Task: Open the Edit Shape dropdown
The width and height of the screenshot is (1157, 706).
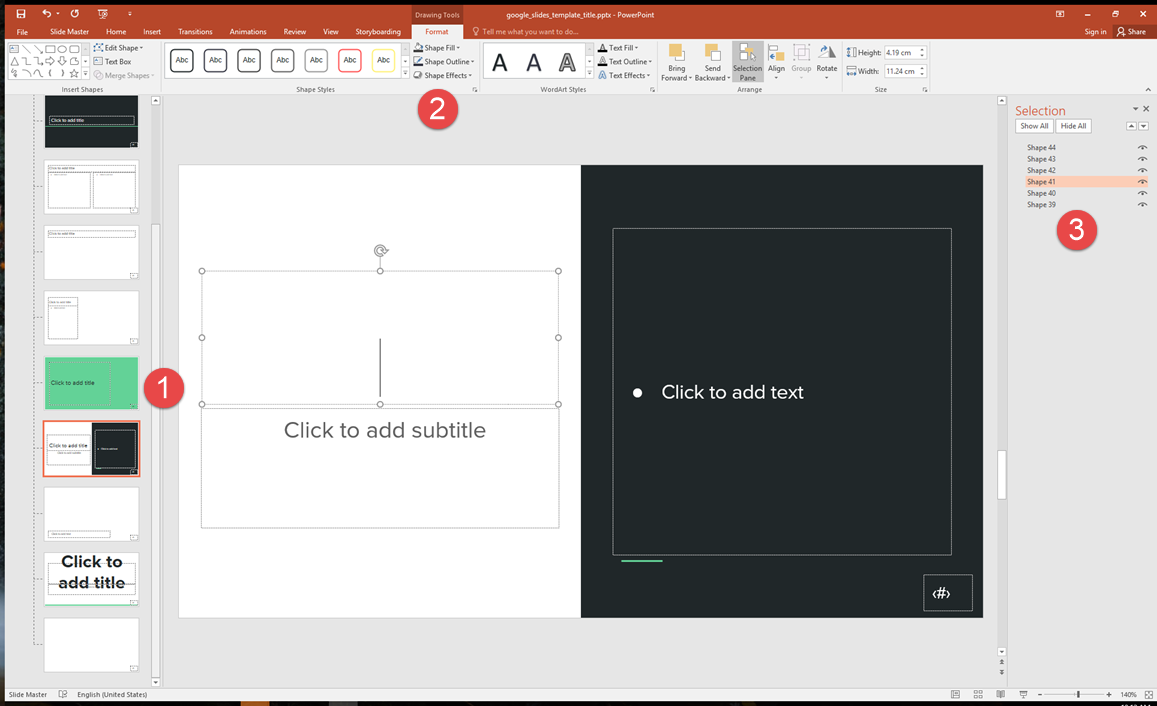Action: pos(118,47)
